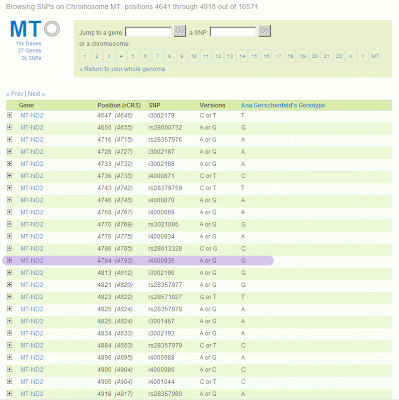
Task: Jump to the Y chromosome
Action: 363,56
